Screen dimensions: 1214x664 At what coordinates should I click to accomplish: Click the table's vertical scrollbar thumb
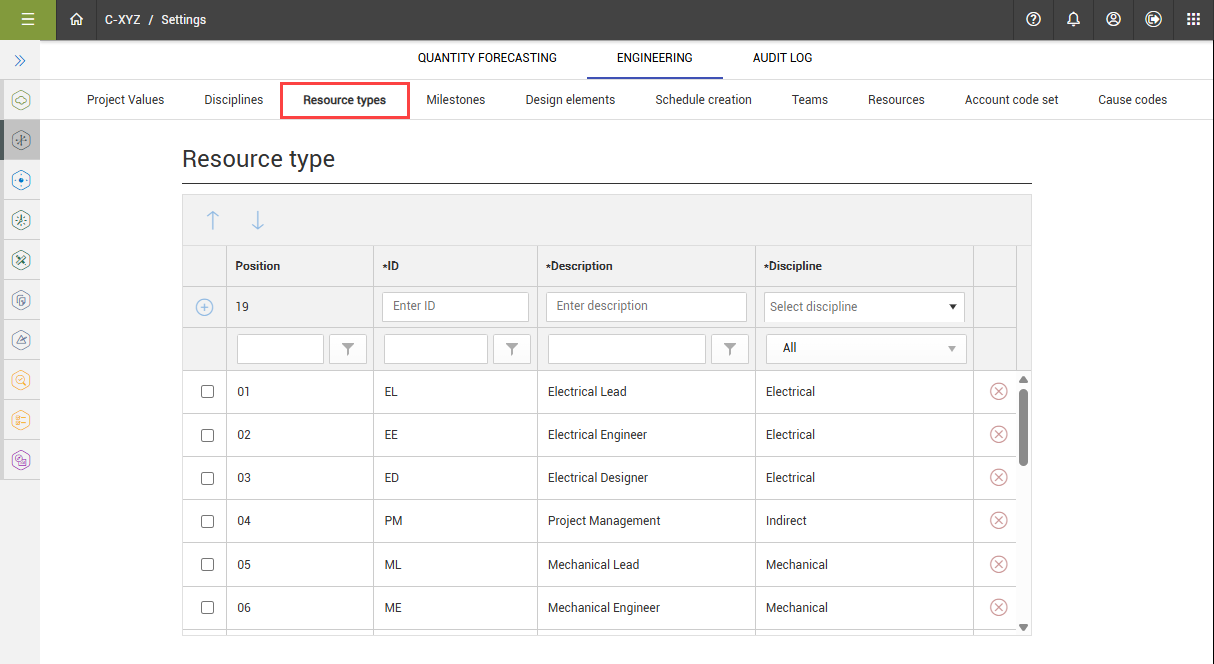point(1023,427)
